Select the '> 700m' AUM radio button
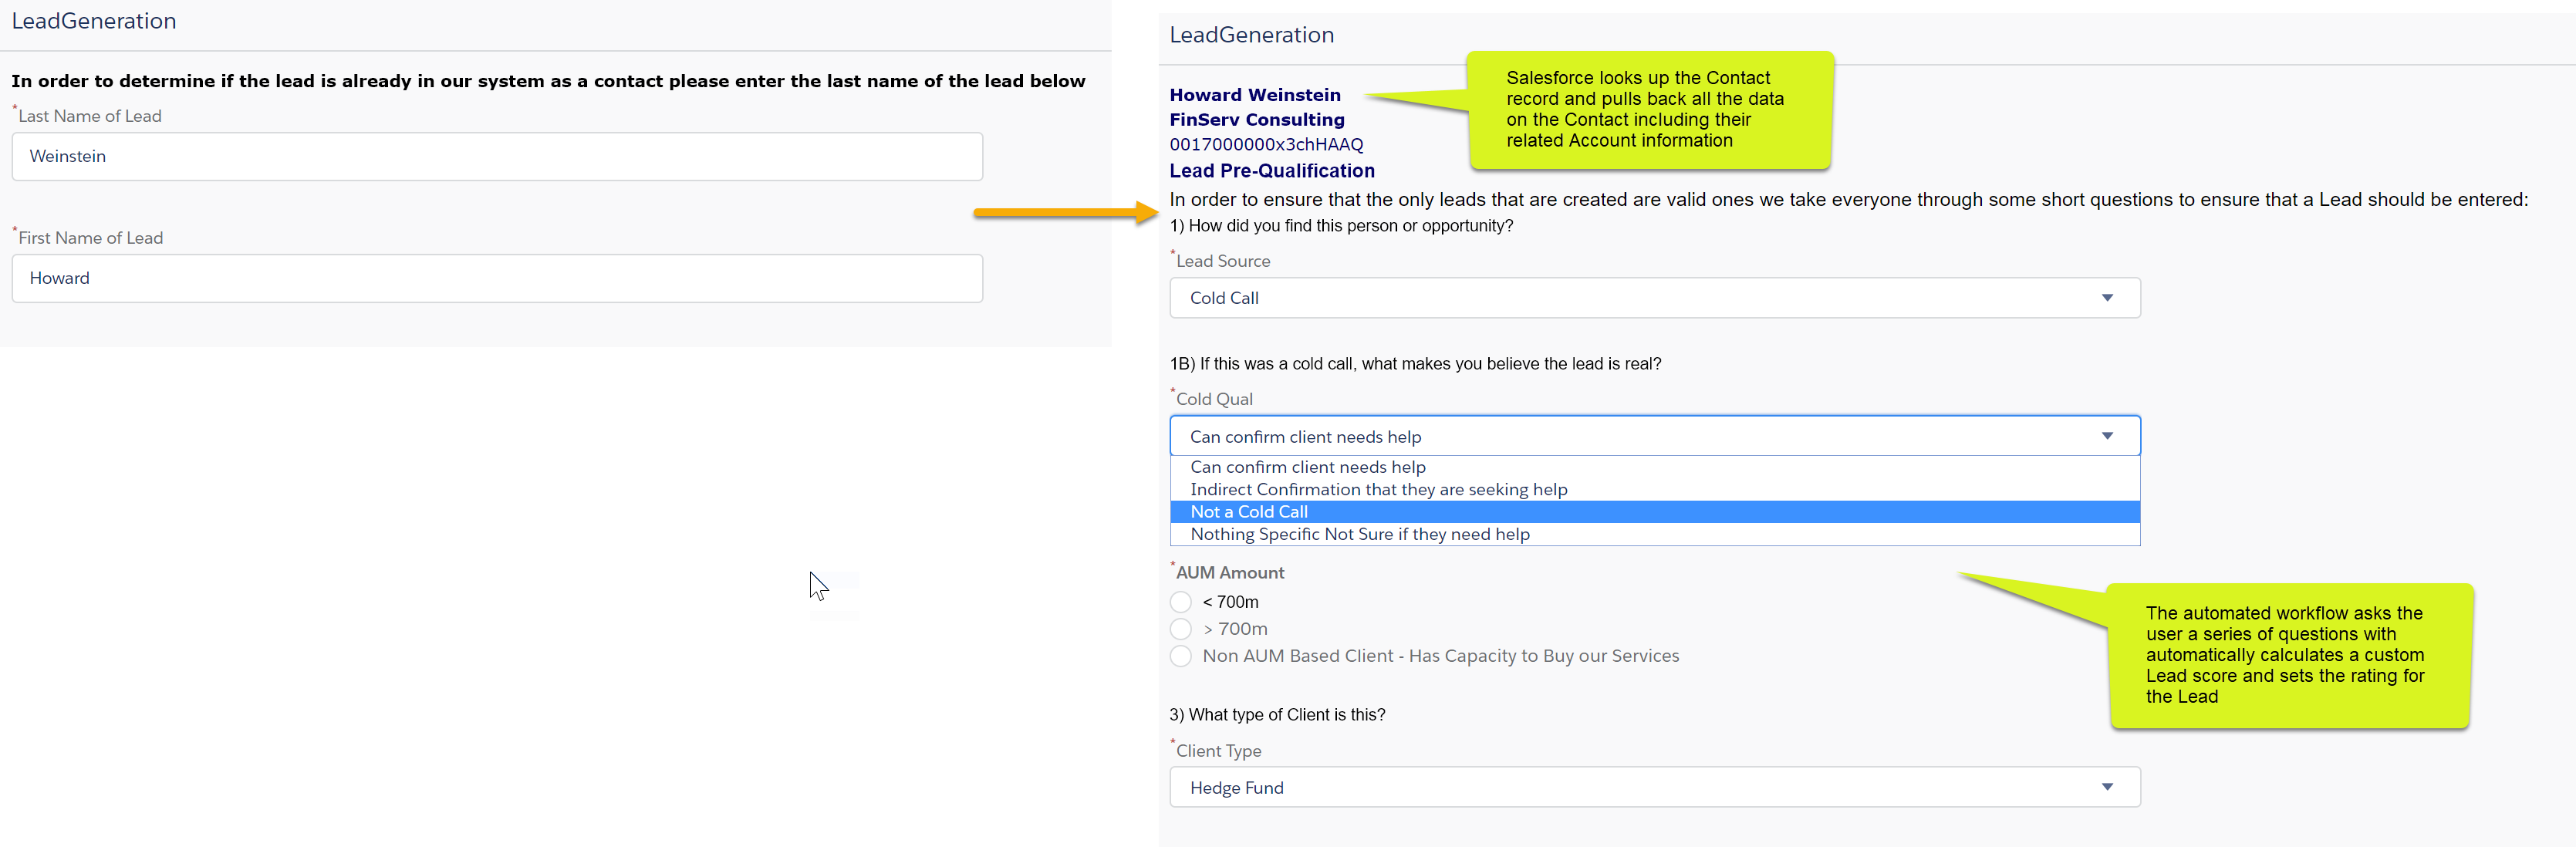This screenshot has height=847, width=2576. click(1181, 629)
